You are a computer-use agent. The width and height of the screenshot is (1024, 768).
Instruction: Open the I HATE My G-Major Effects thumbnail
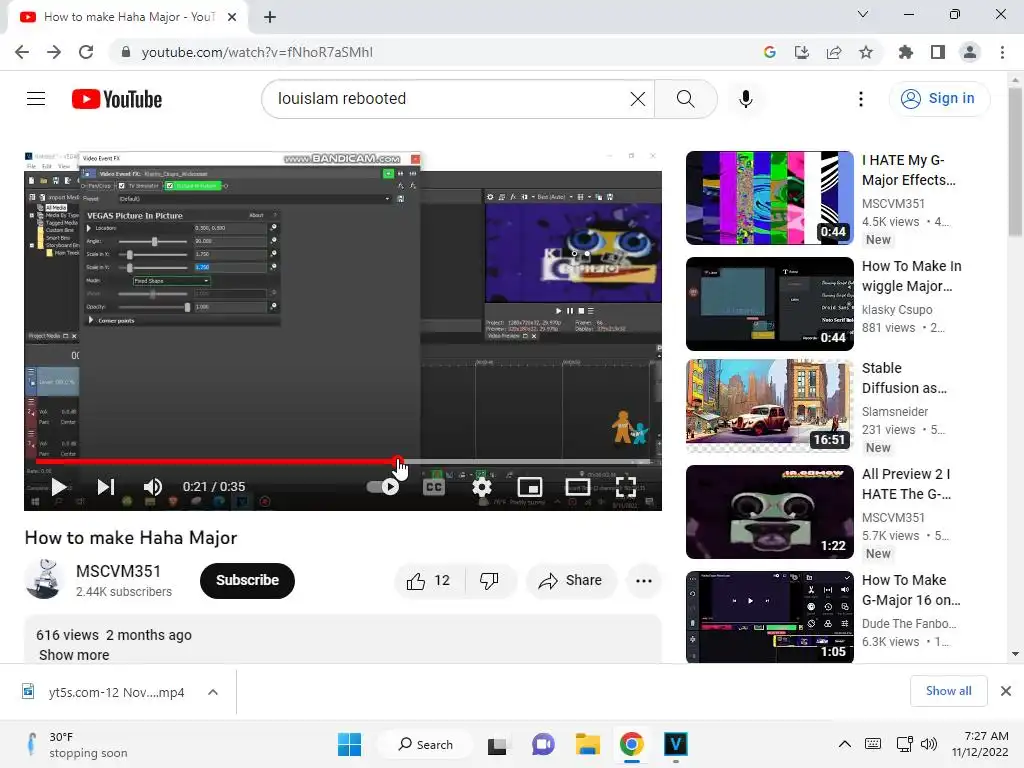tap(769, 198)
